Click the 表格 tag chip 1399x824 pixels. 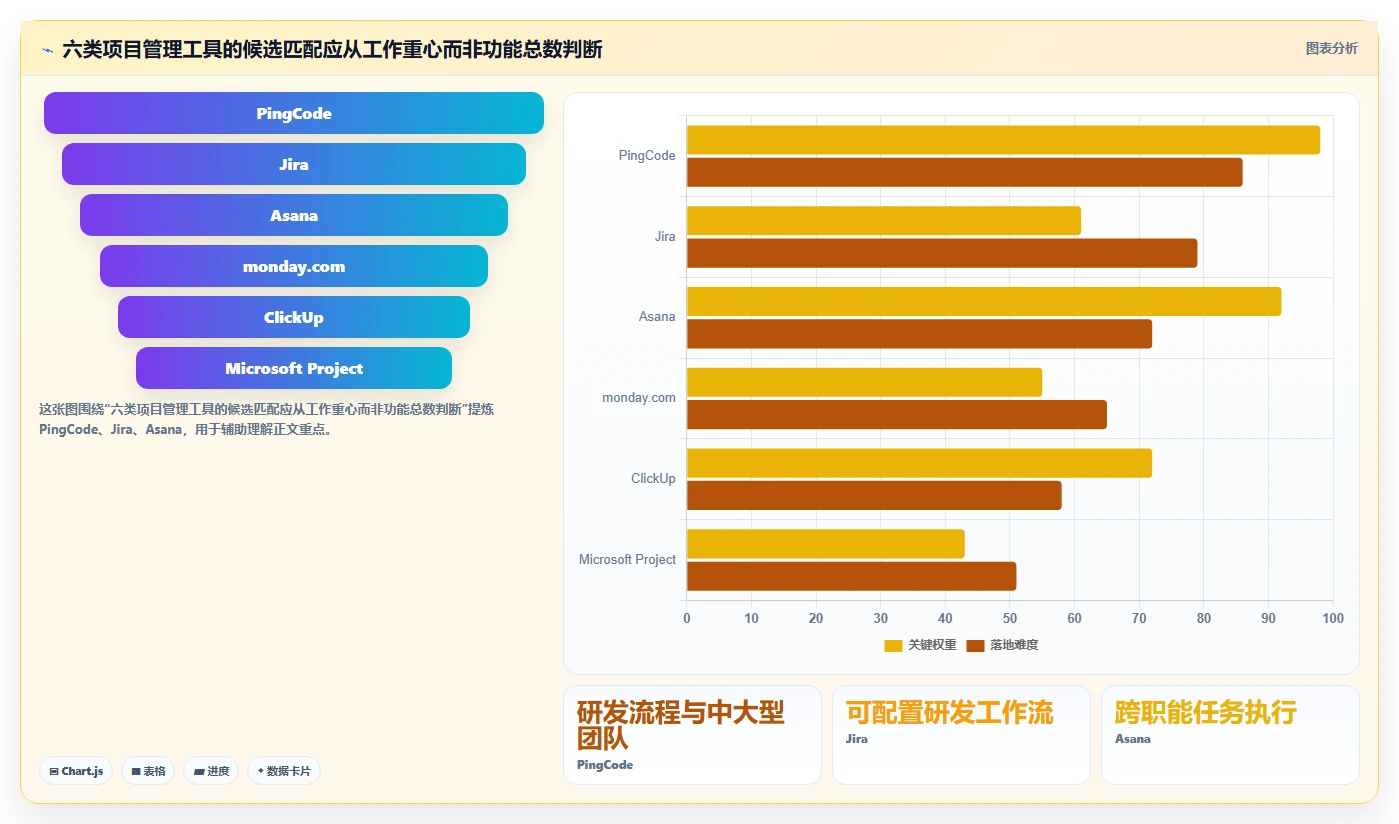click(148, 771)
